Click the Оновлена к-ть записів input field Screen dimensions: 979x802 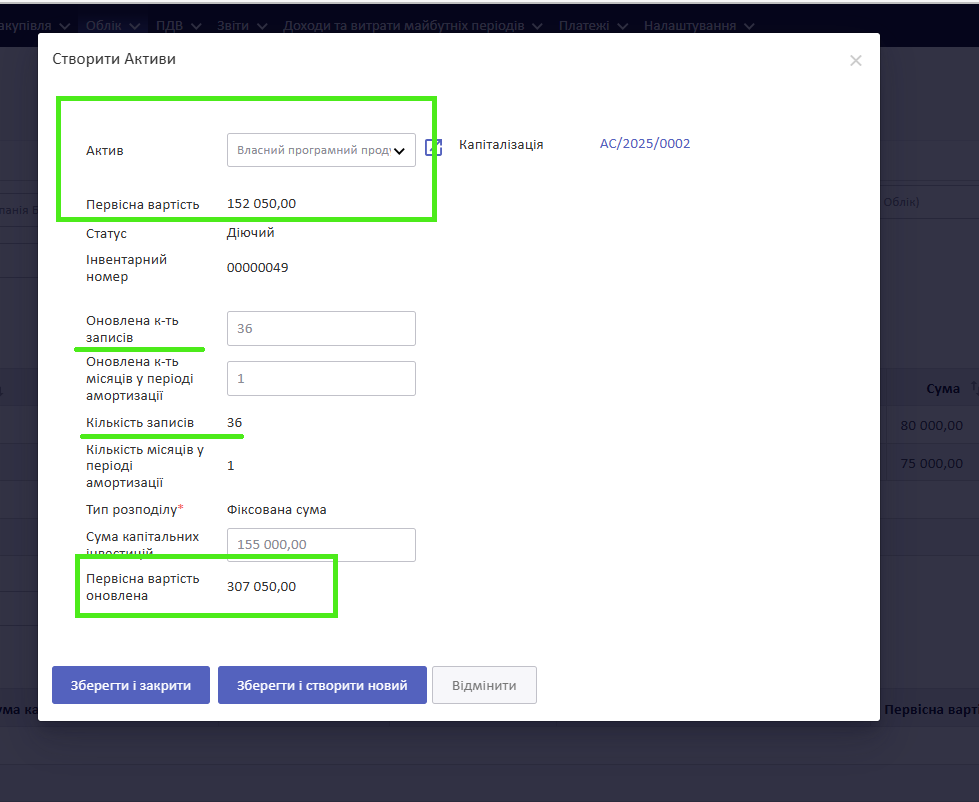(x=321, y=328)
